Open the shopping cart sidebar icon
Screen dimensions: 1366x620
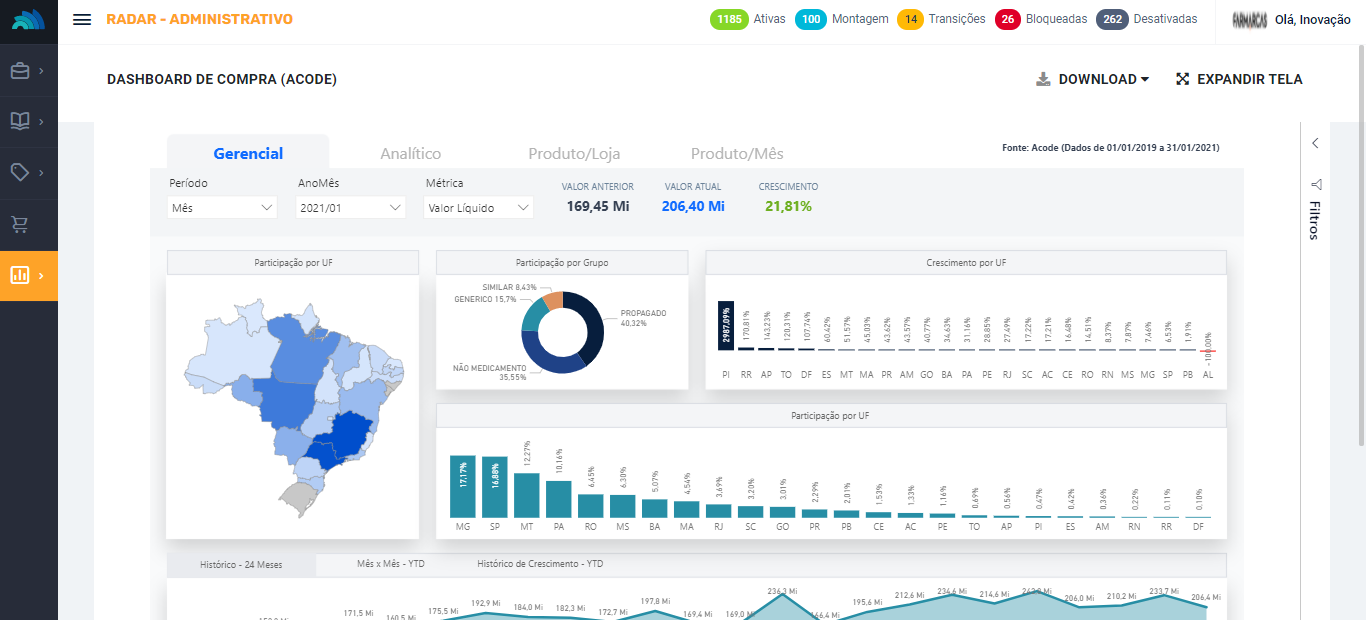pos(20,224)
